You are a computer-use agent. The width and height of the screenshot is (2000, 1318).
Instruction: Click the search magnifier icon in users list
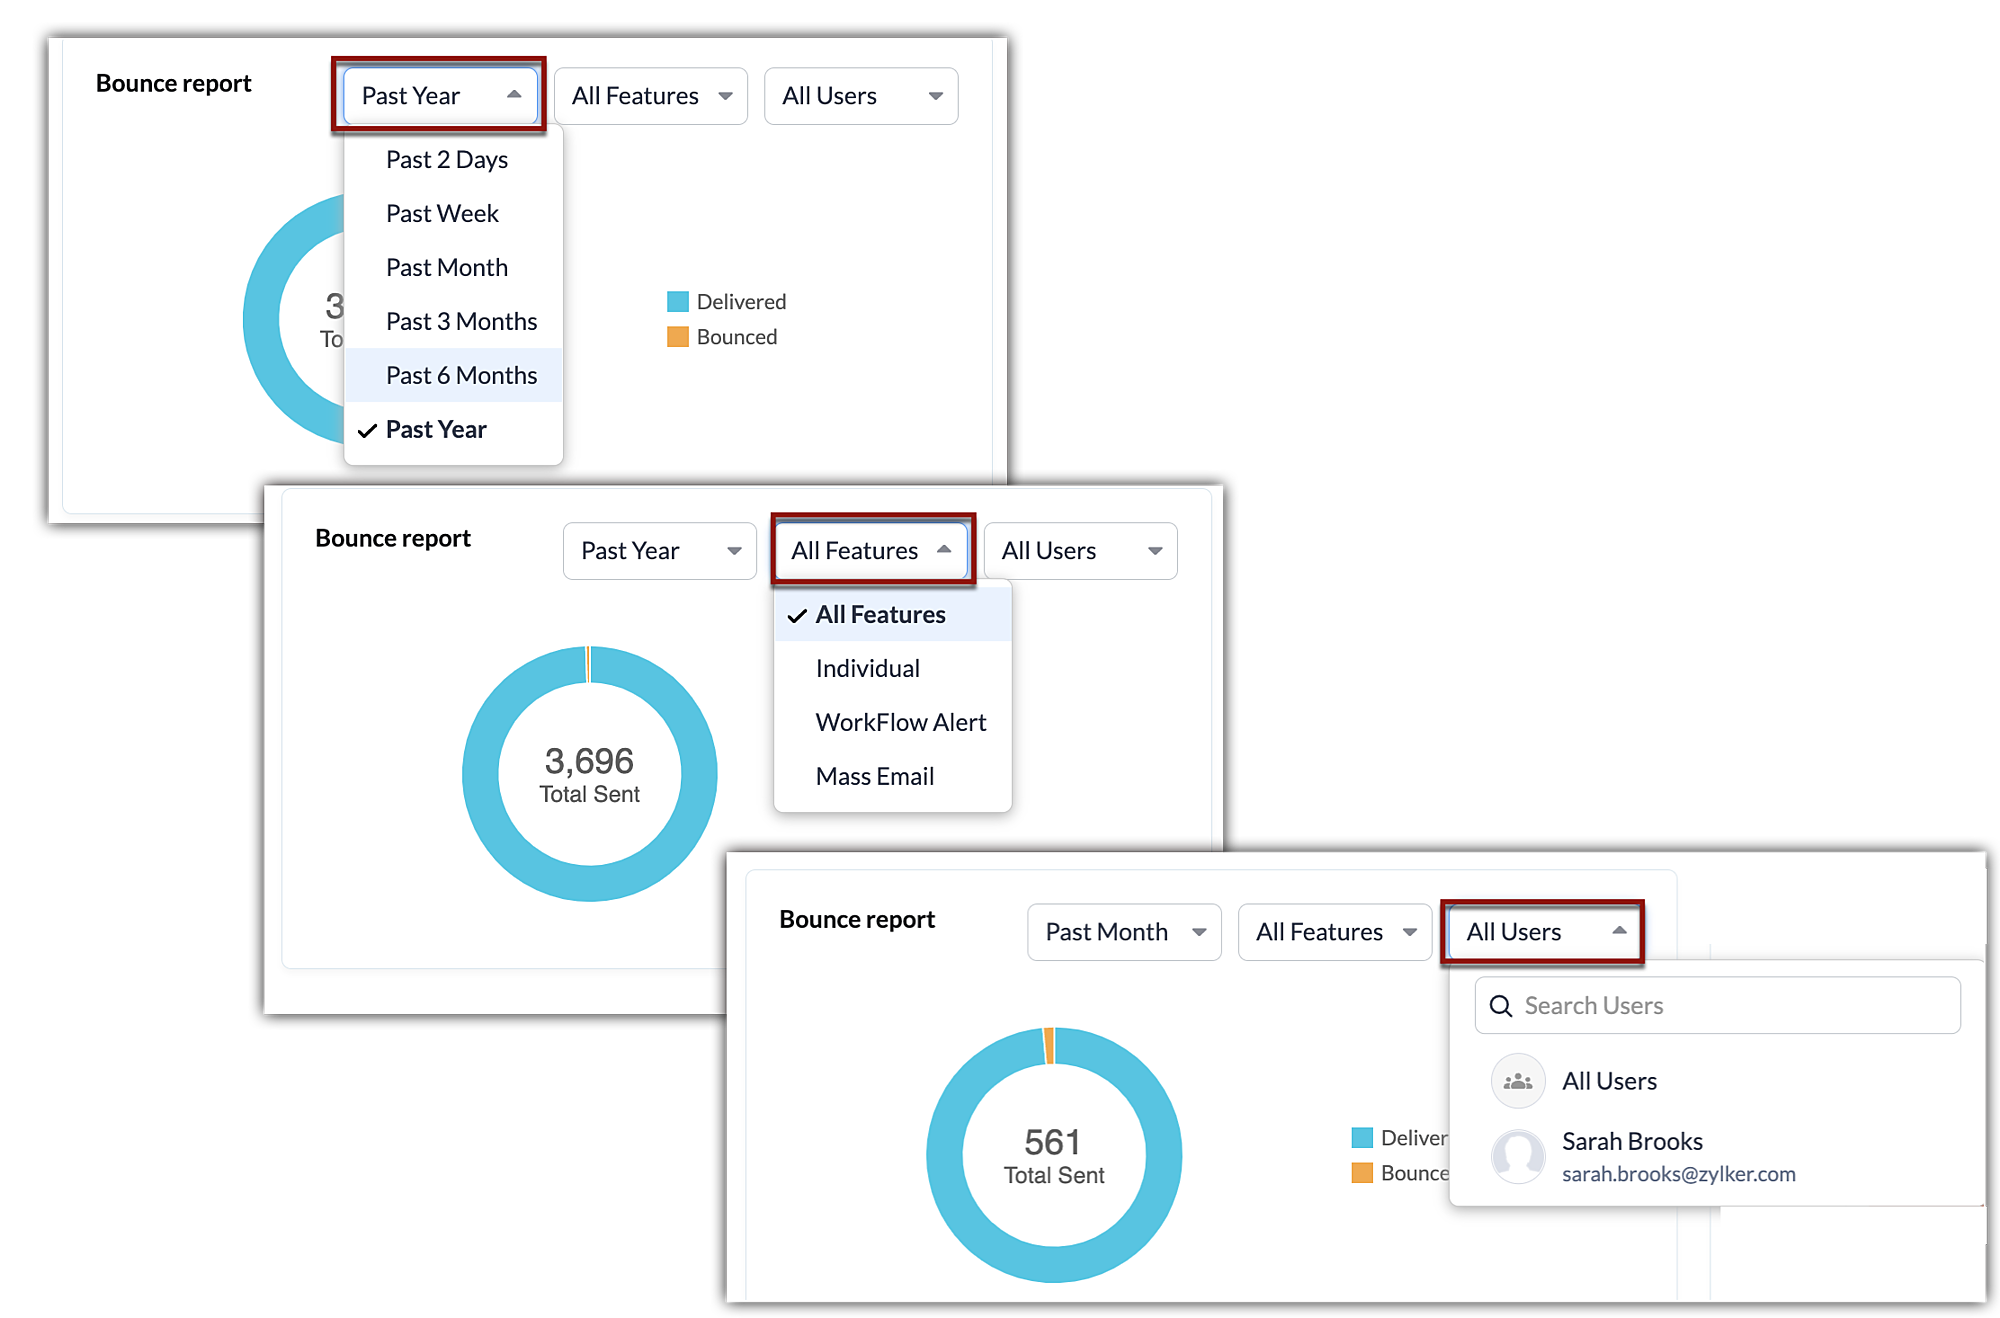click(1501, 1006)
